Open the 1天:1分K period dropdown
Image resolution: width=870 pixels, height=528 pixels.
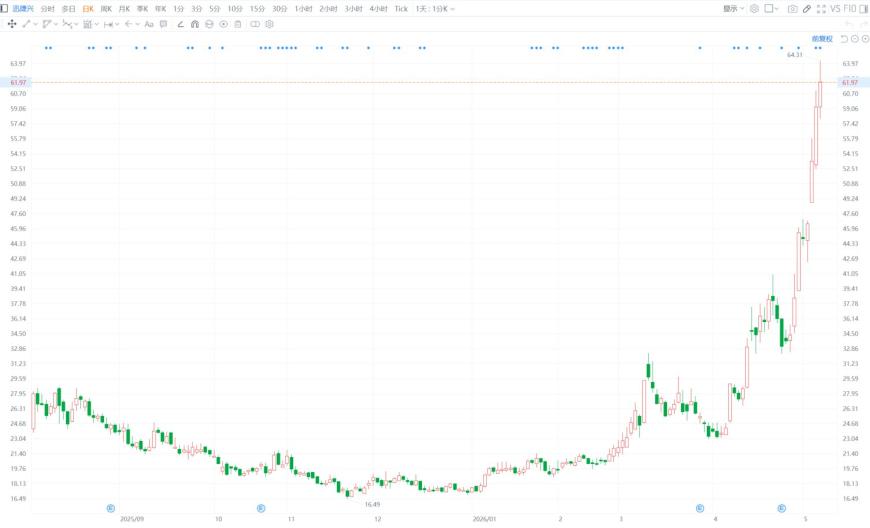pyautogui.click(x=434, y=9)
